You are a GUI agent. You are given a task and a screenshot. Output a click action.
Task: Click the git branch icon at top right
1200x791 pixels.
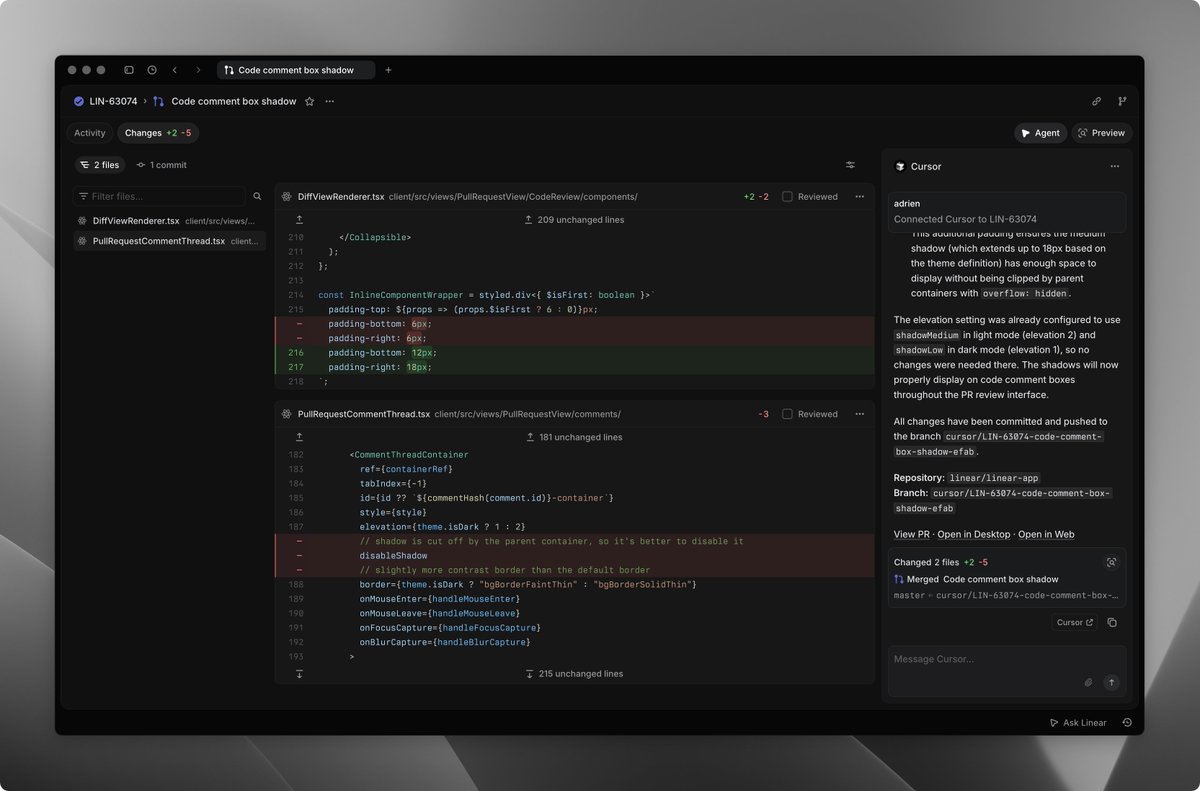1122,101
